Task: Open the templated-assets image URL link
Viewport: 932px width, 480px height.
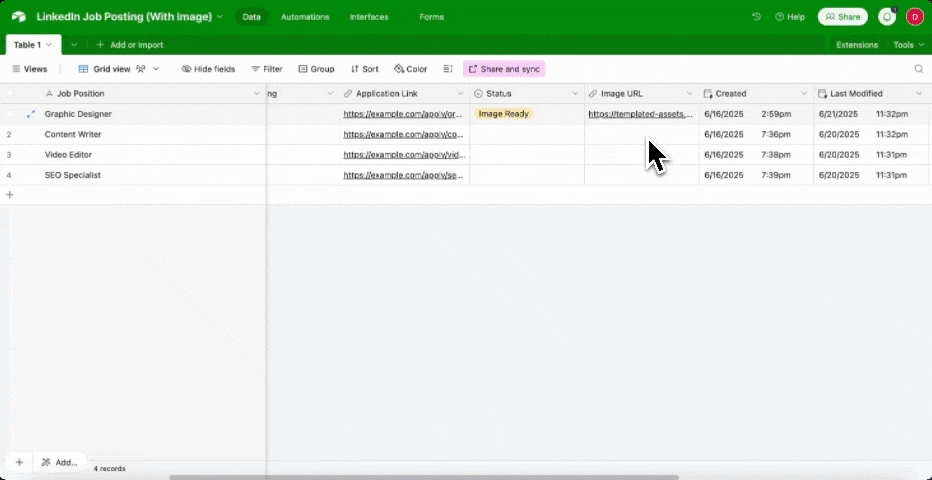Action: tap(641, 114)
